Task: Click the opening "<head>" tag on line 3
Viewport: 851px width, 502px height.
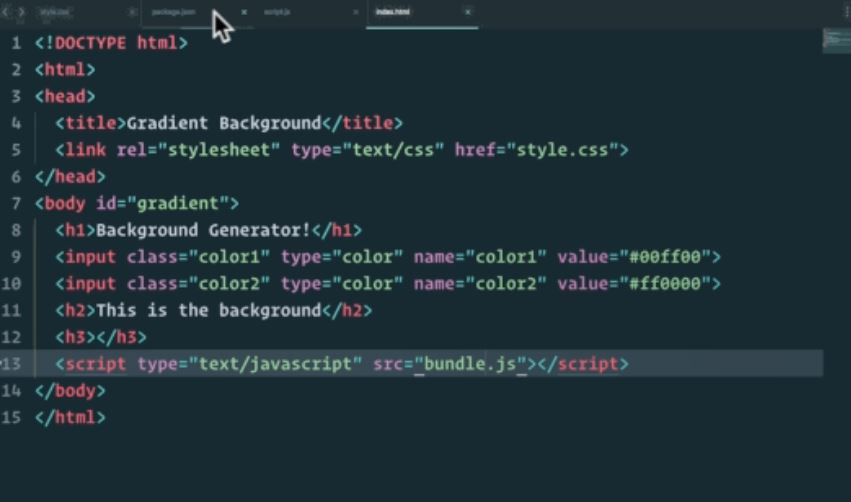Action: tap(65, 97)
